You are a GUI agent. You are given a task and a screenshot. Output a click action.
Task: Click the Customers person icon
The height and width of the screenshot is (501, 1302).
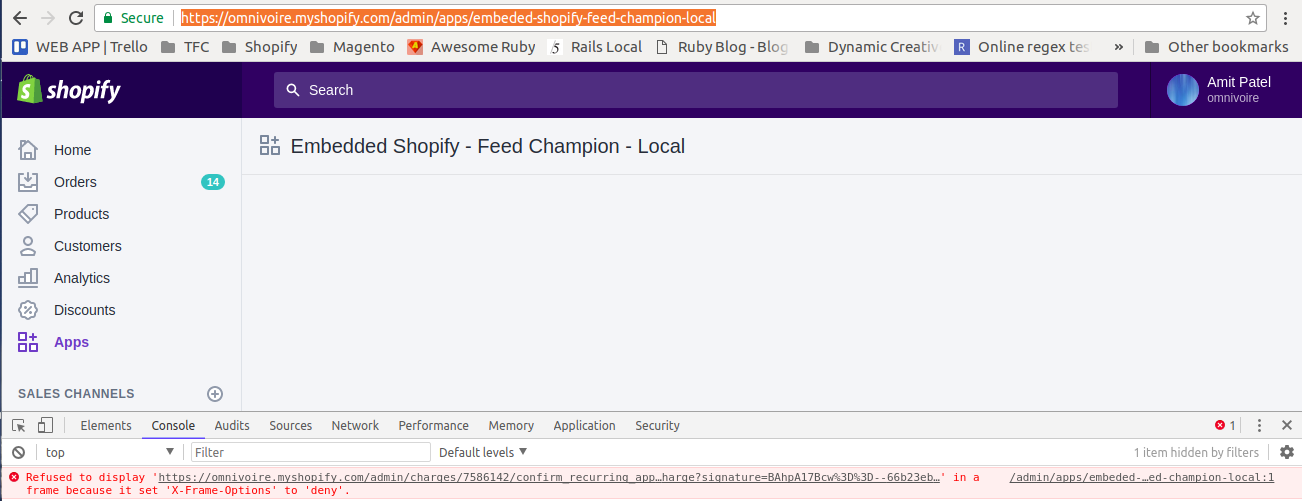pos(28,246)
